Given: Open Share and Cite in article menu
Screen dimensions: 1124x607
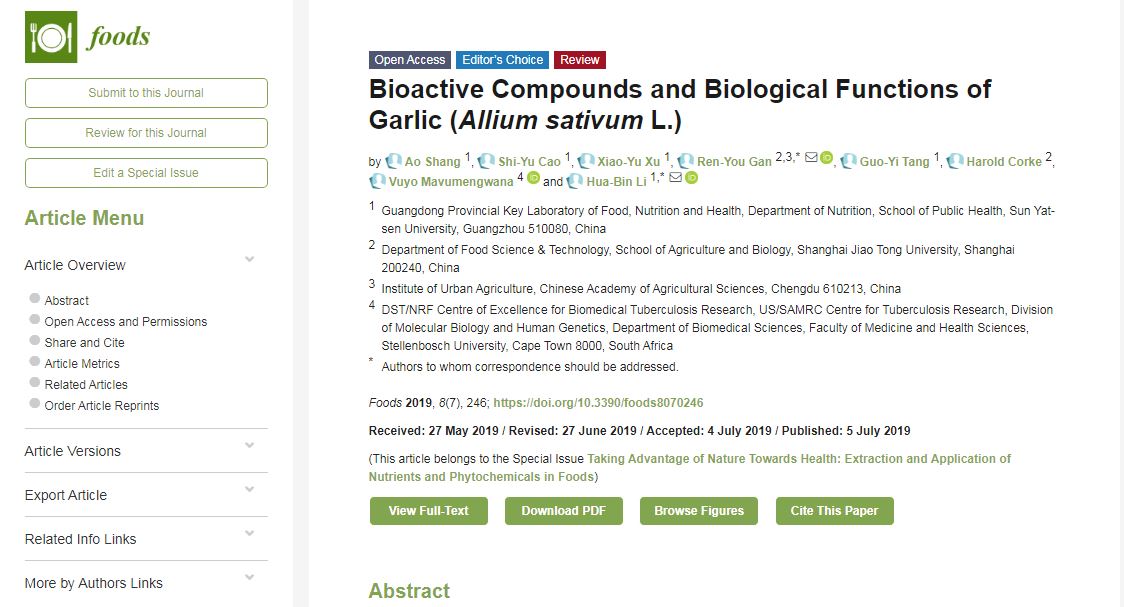Looking at the screenshot, I should [84, 342].
